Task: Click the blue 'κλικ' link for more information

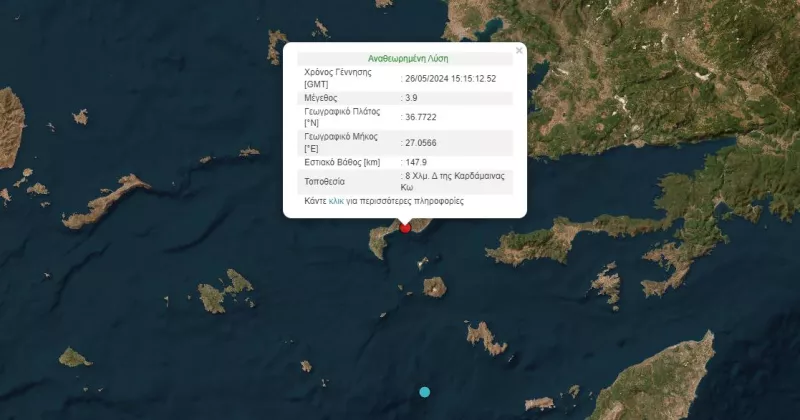Action: 336,201
